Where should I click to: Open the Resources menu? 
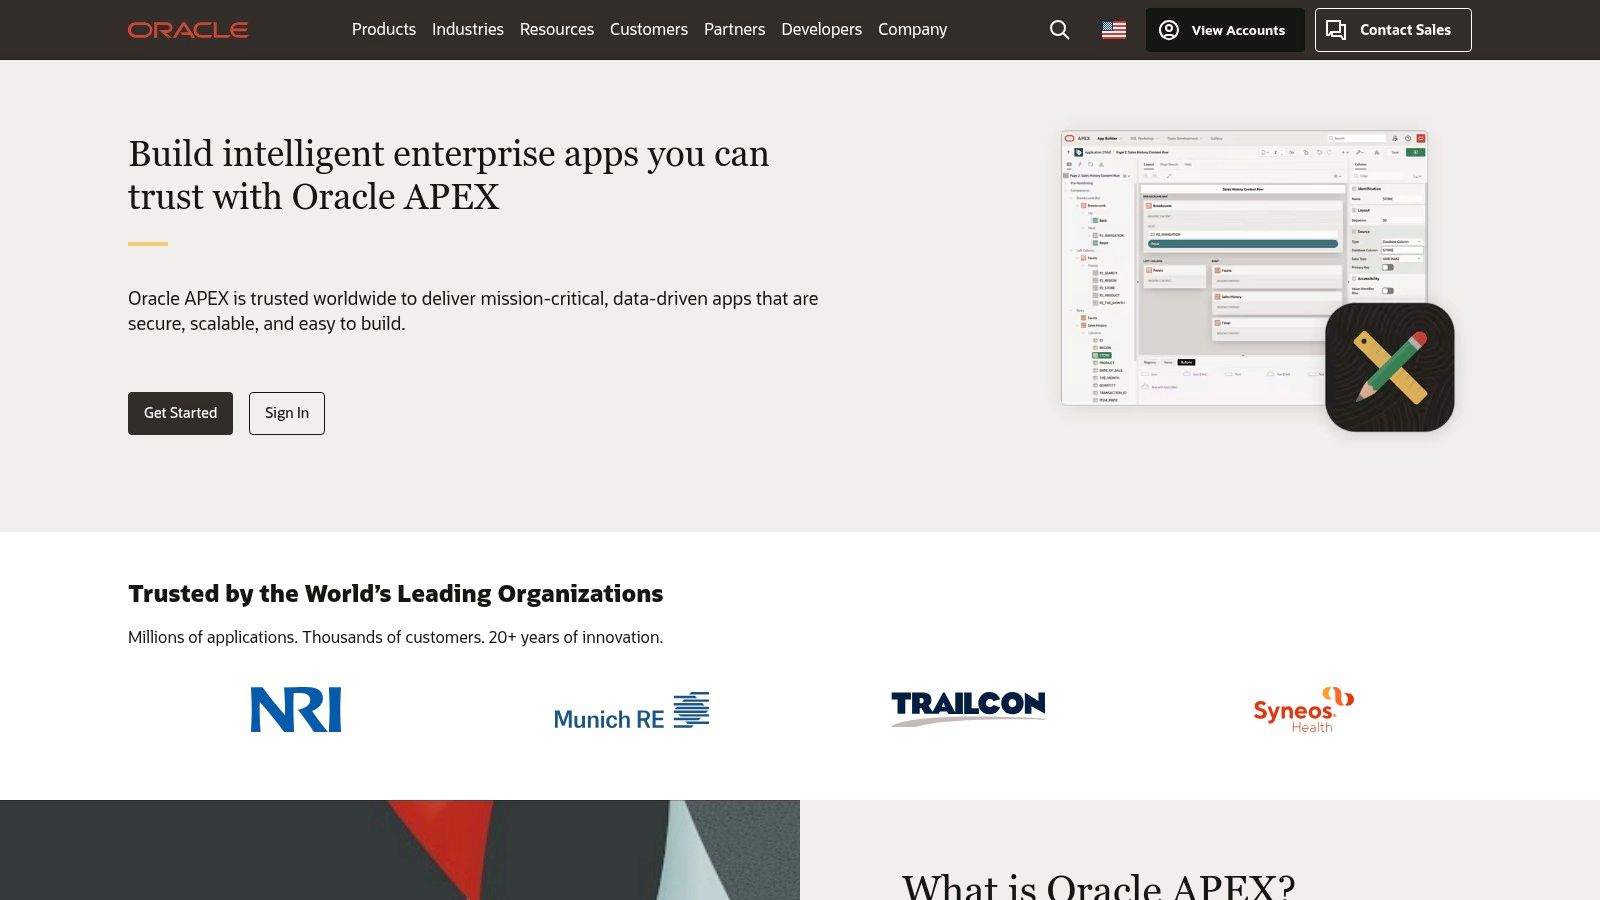click(x=556, y=30)
